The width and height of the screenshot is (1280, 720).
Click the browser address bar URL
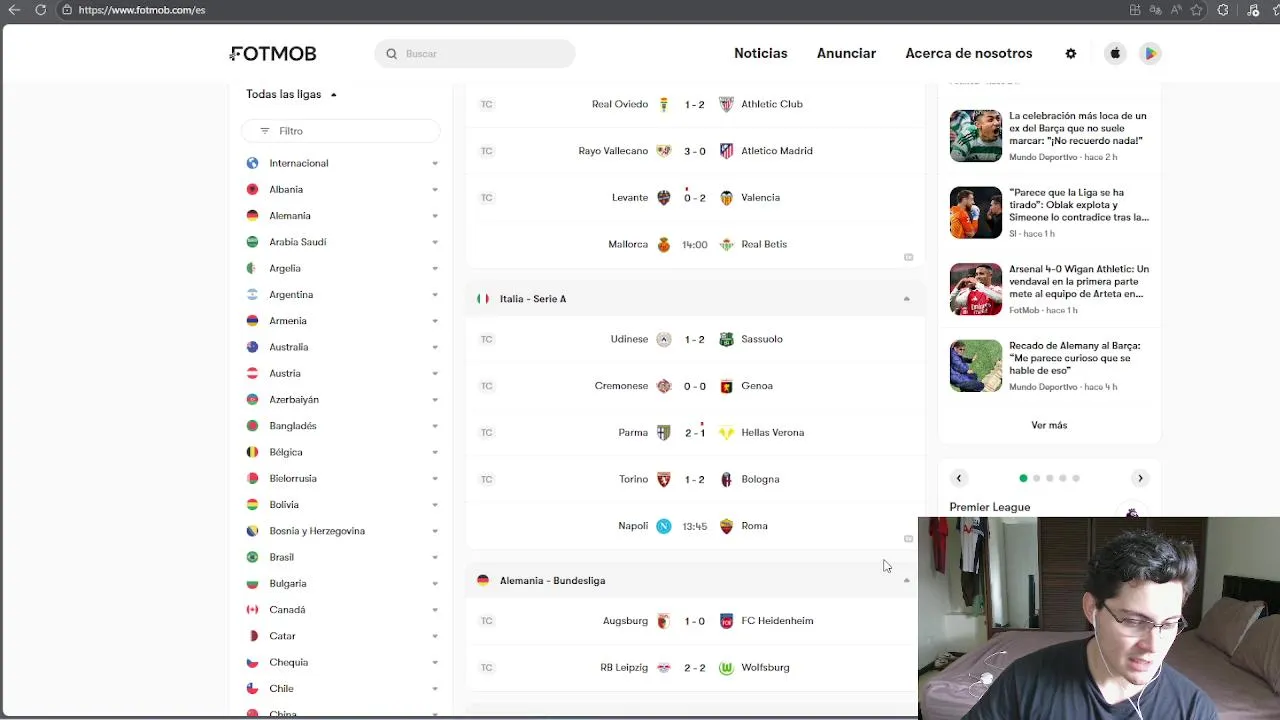coord(142,10)
